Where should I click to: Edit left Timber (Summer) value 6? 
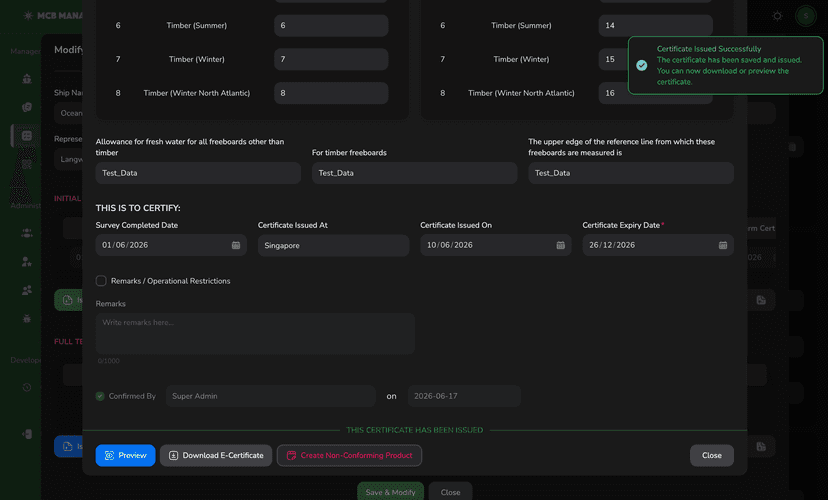click(x=331, y=25)
